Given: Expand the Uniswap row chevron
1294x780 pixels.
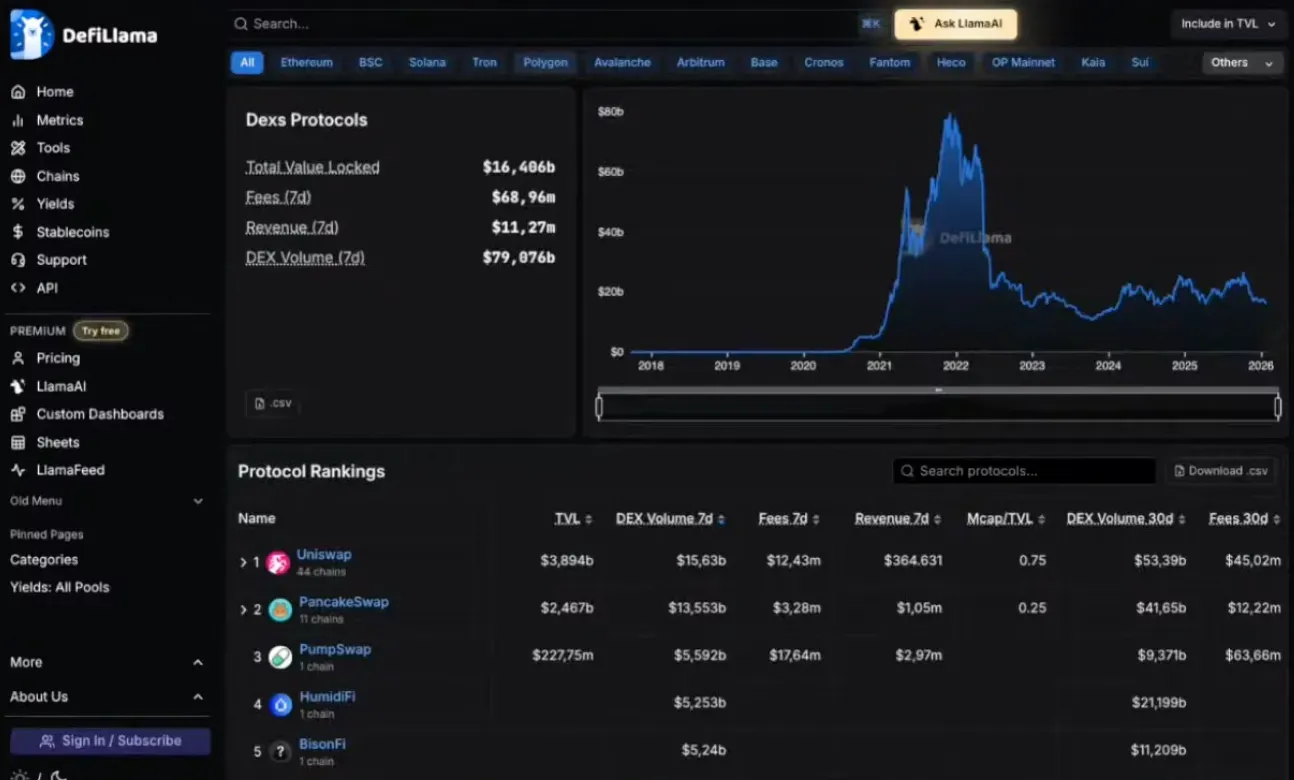Looking at the screenshot, I should point(243,563).
